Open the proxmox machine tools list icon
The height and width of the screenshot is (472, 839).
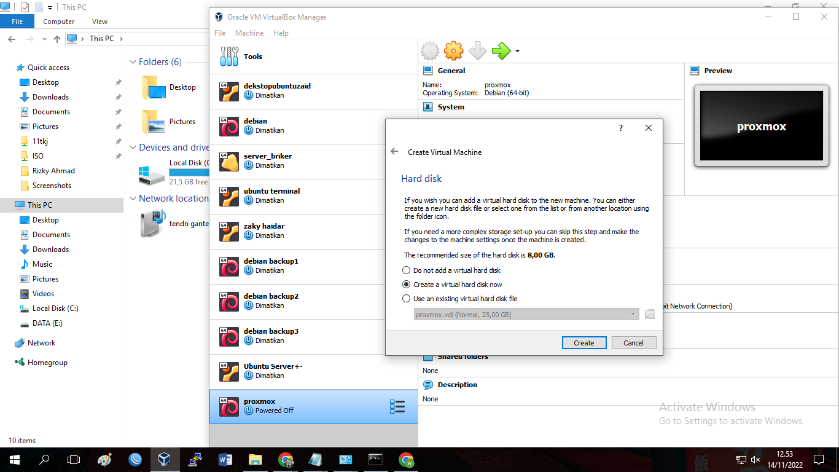pos(397,407)
